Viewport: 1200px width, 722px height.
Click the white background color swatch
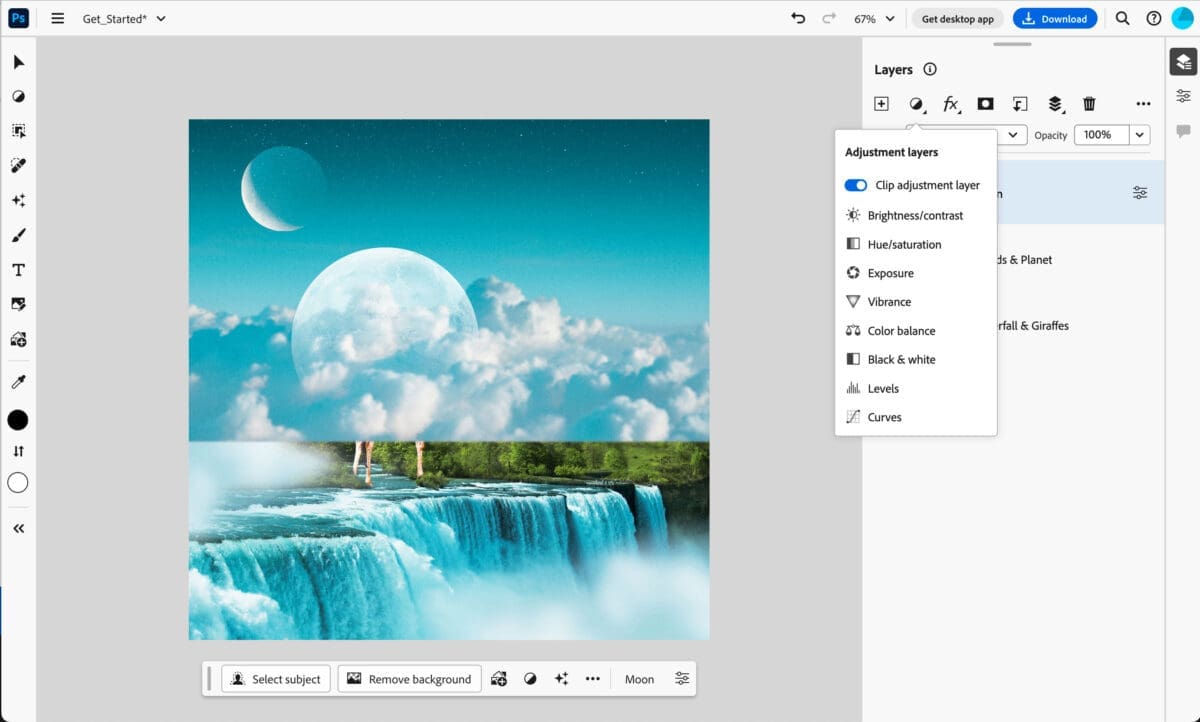click(x=18, y=483)
